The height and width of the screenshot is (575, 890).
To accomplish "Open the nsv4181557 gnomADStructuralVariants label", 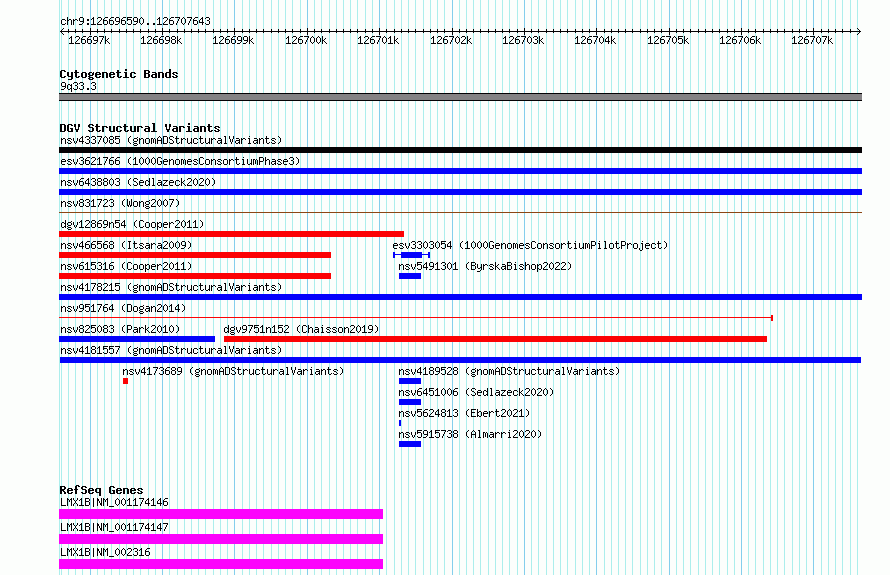I will 171,350.
